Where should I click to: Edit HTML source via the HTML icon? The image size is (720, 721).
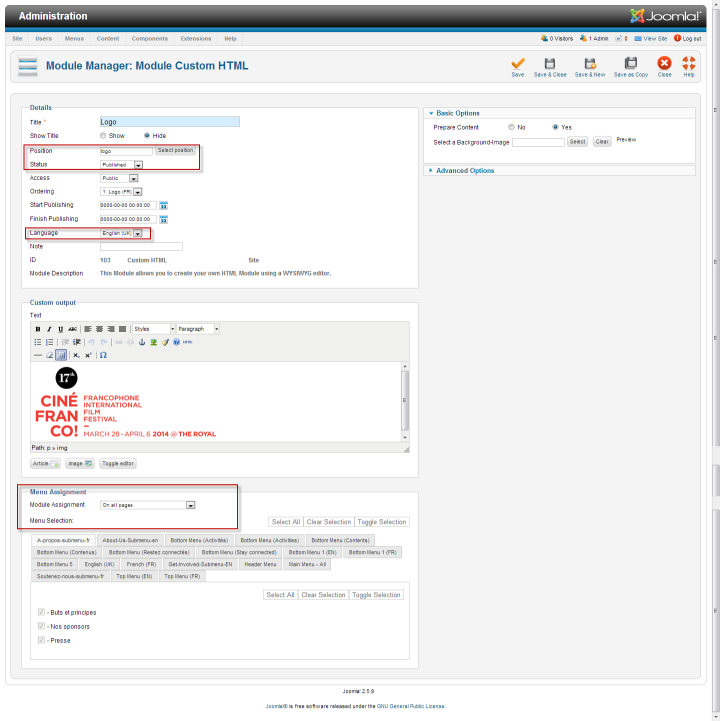pos(188,342)
